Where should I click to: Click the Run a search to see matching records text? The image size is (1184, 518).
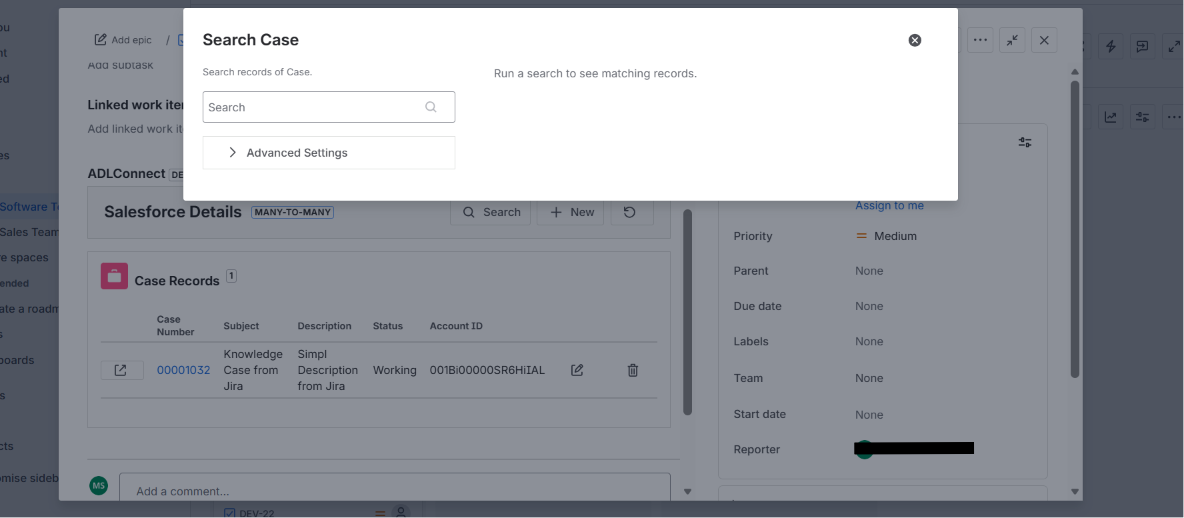[595, 74]
